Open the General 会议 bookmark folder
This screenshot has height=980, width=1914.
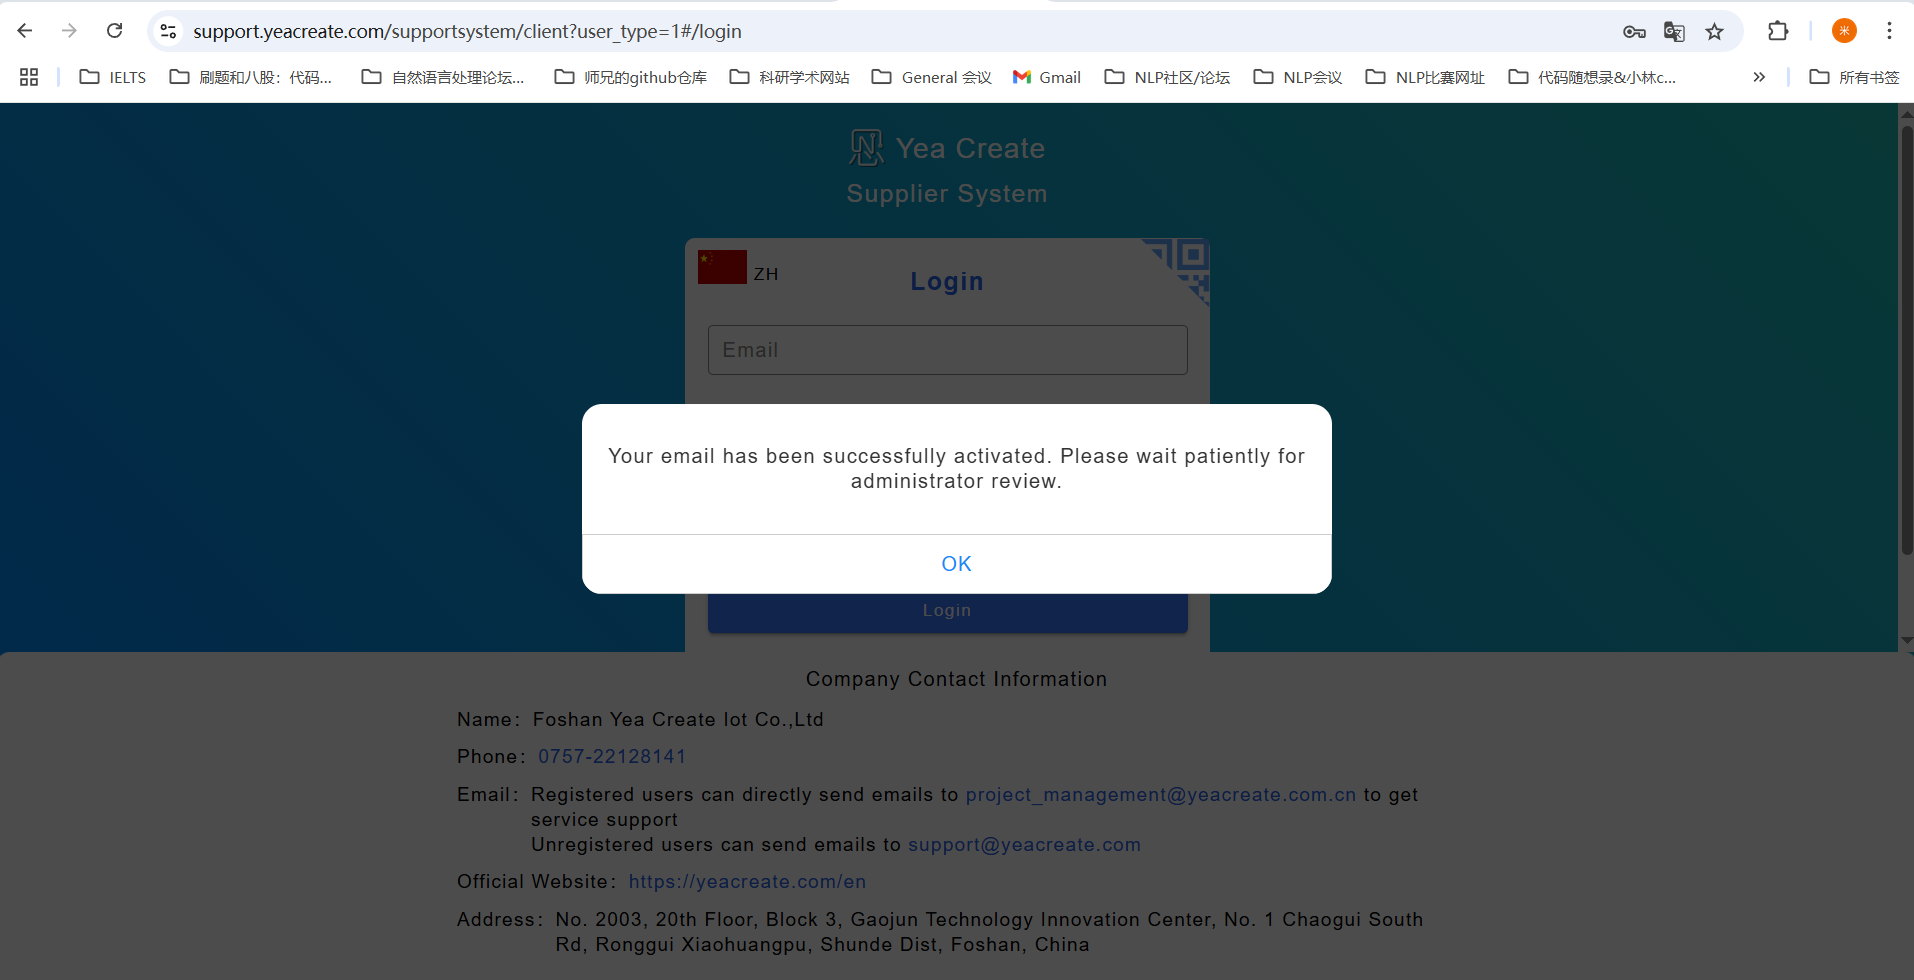(x=932, y=77)
